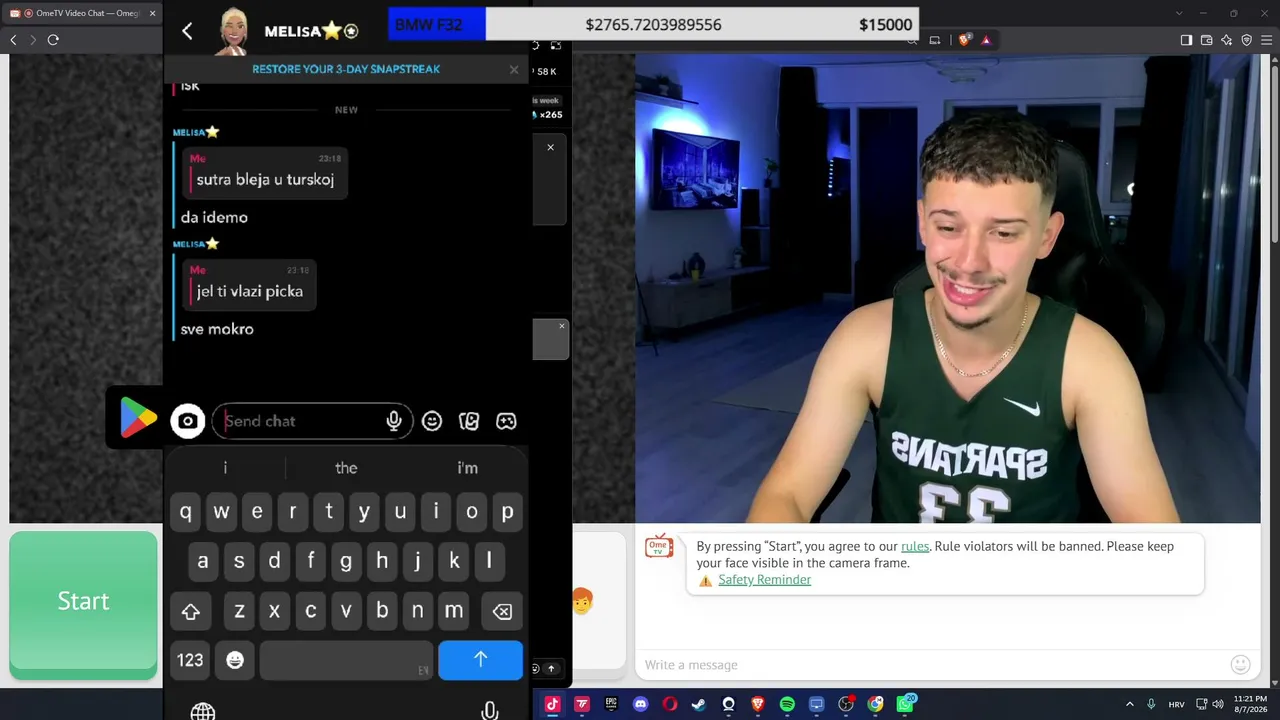Tap the keyboard space bar
Image resolution: width=1280 pixels, height=720 pixels.
coord(346,660)
